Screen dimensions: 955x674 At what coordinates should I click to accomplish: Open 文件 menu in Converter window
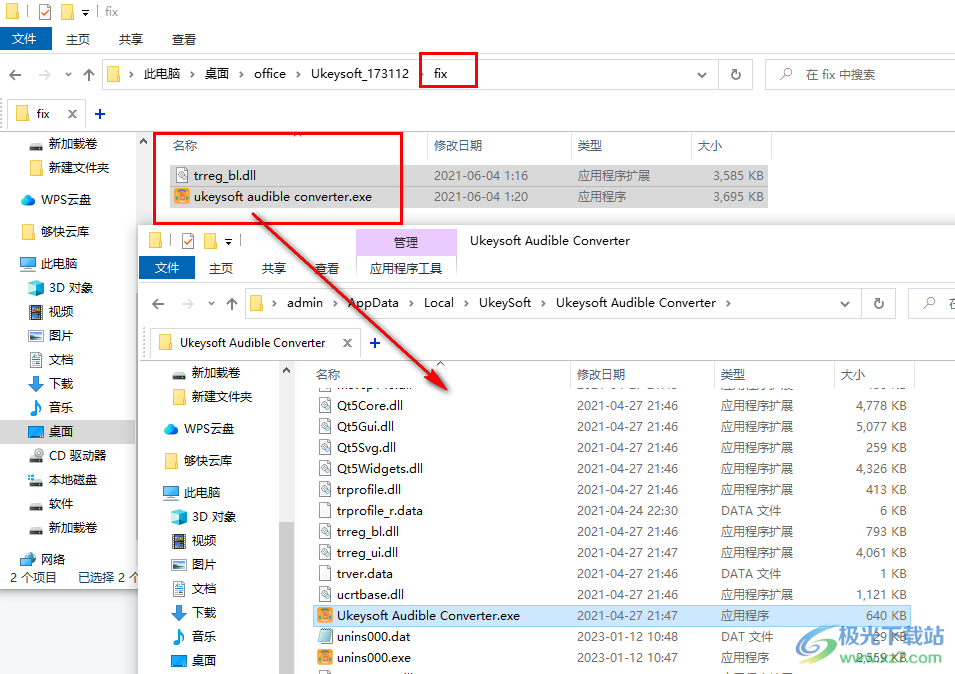click(x=167, y=268)
